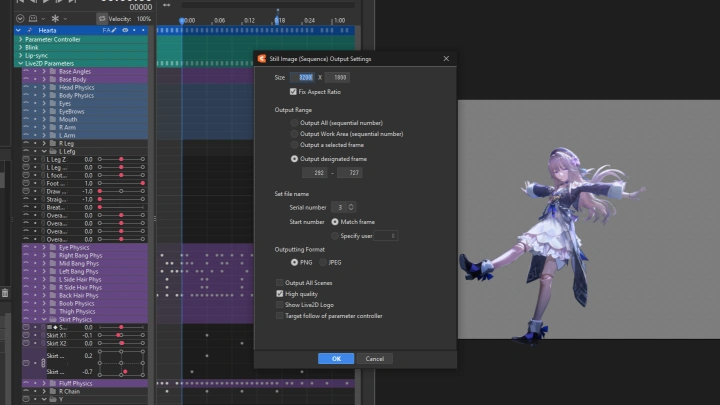Select Output a selected frame radio
The height and width of the screenshot is (405, 720).
pyautogui.click(x=294, y=145)
